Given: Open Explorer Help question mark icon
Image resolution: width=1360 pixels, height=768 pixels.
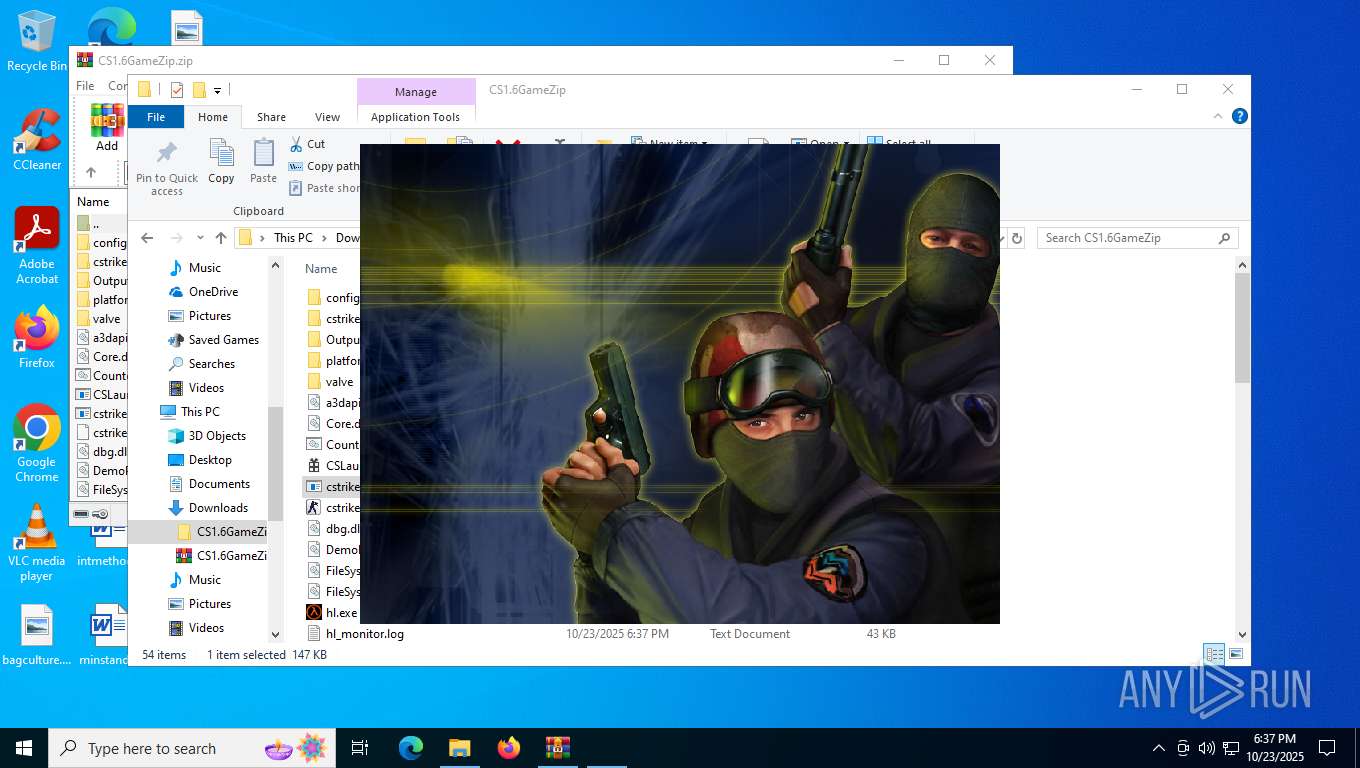Looking at the screenshot, I should click(1240, 116).
